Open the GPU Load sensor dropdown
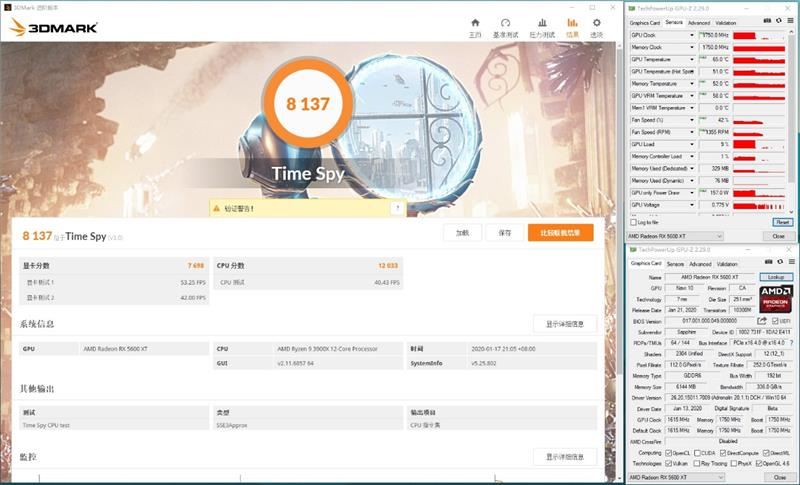Image resolution: width=800 pixels, height=485 pixels. 691,144
